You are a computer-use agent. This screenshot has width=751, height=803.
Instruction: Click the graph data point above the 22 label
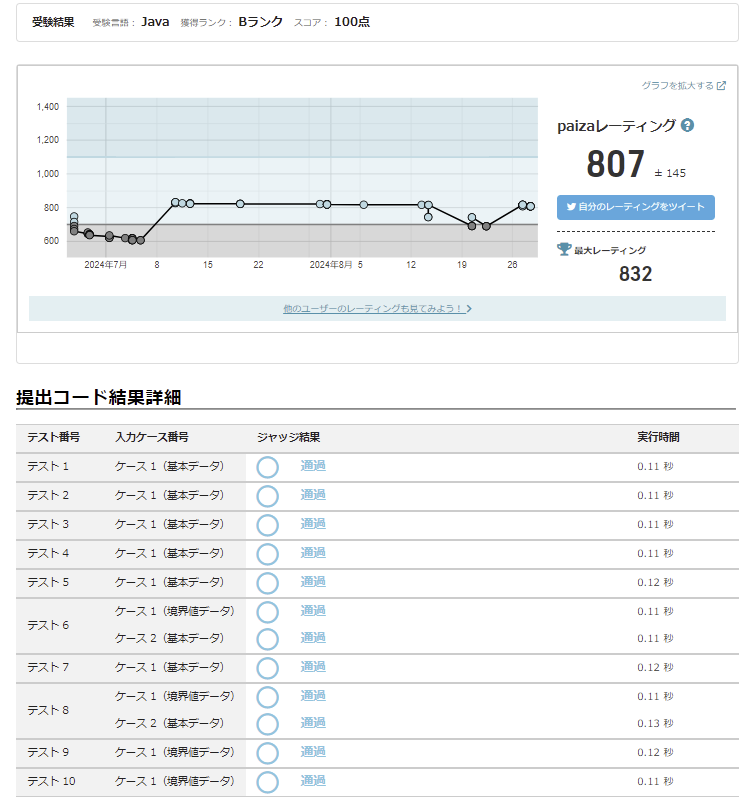click(240, 204)
